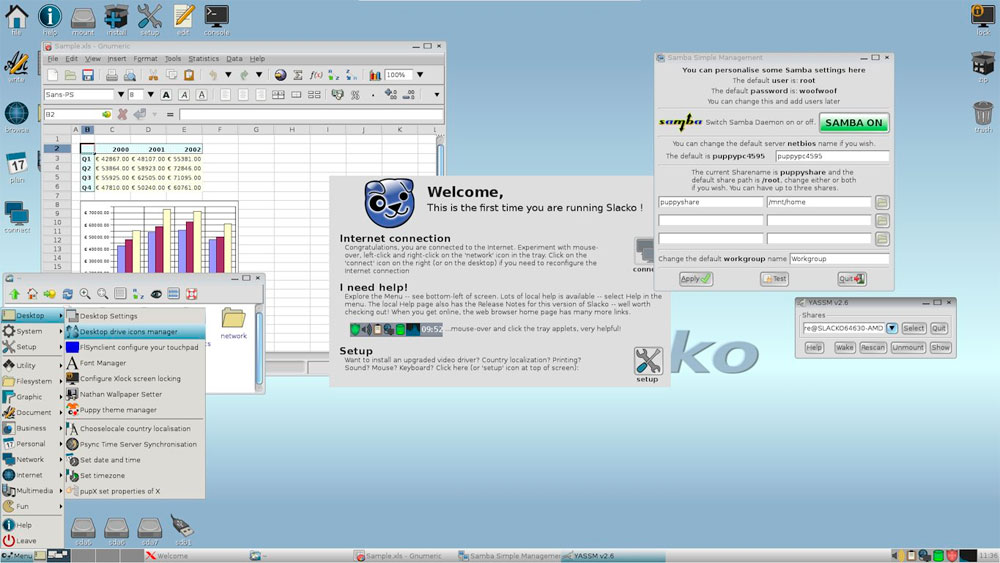Click the install desktop icon
This screenshot has width=1000, height=563.
(x=116, y=20)
